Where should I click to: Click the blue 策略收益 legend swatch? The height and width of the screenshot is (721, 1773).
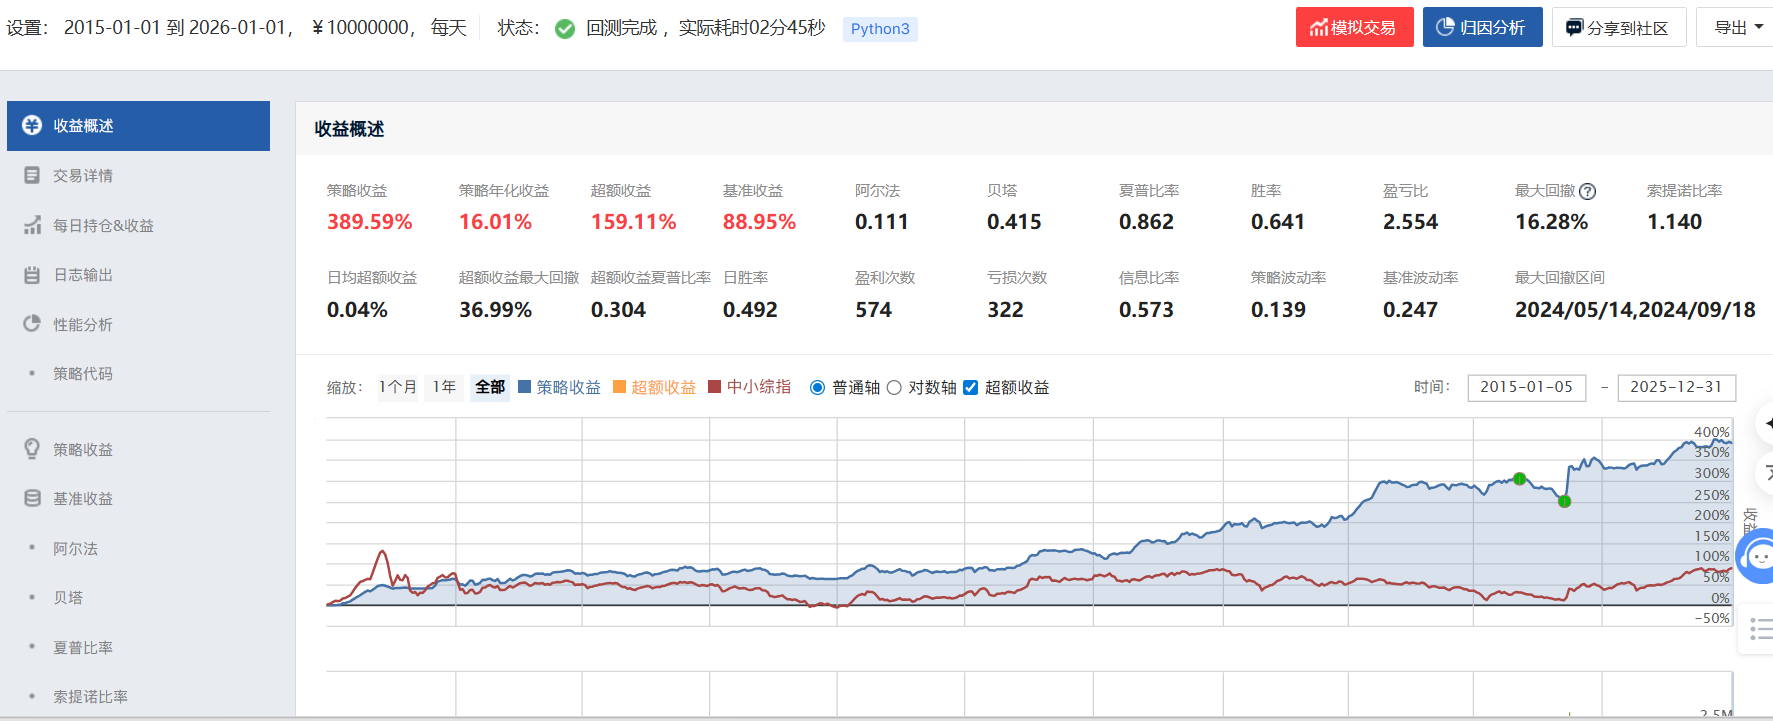tap(524, 387)
